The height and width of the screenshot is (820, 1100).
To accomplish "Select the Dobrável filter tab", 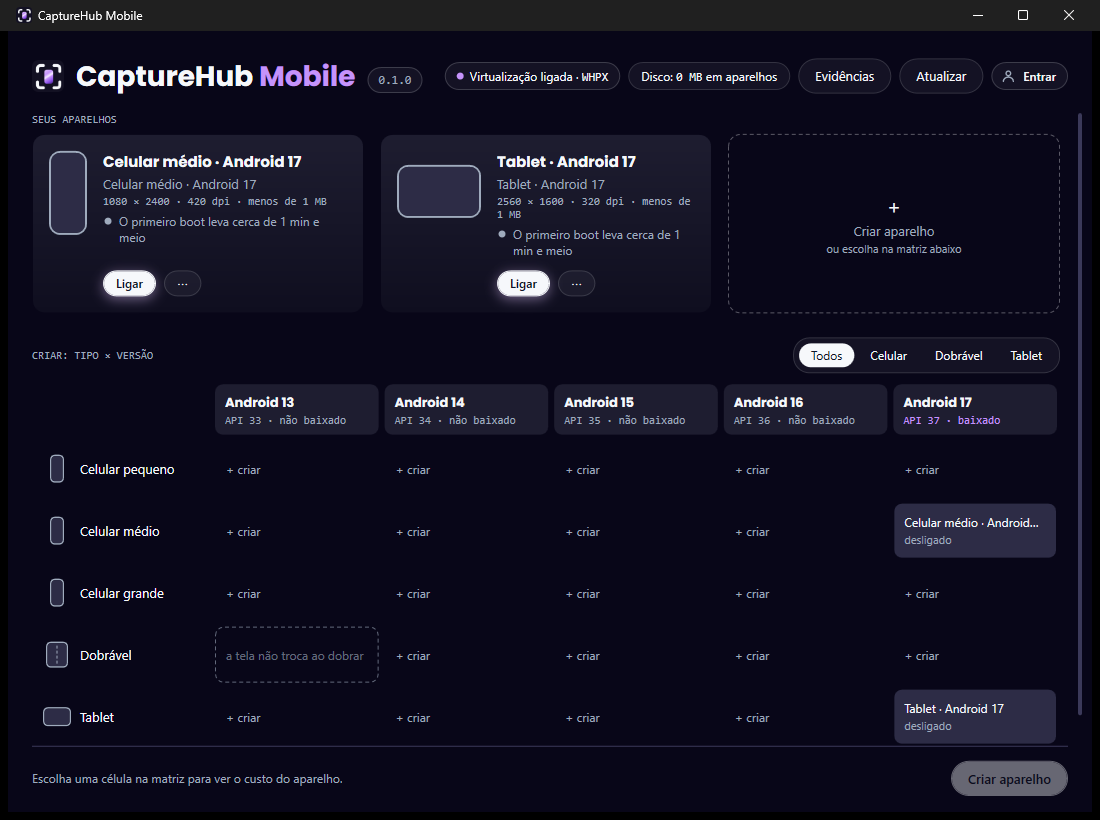I will (x=958, y=356).
